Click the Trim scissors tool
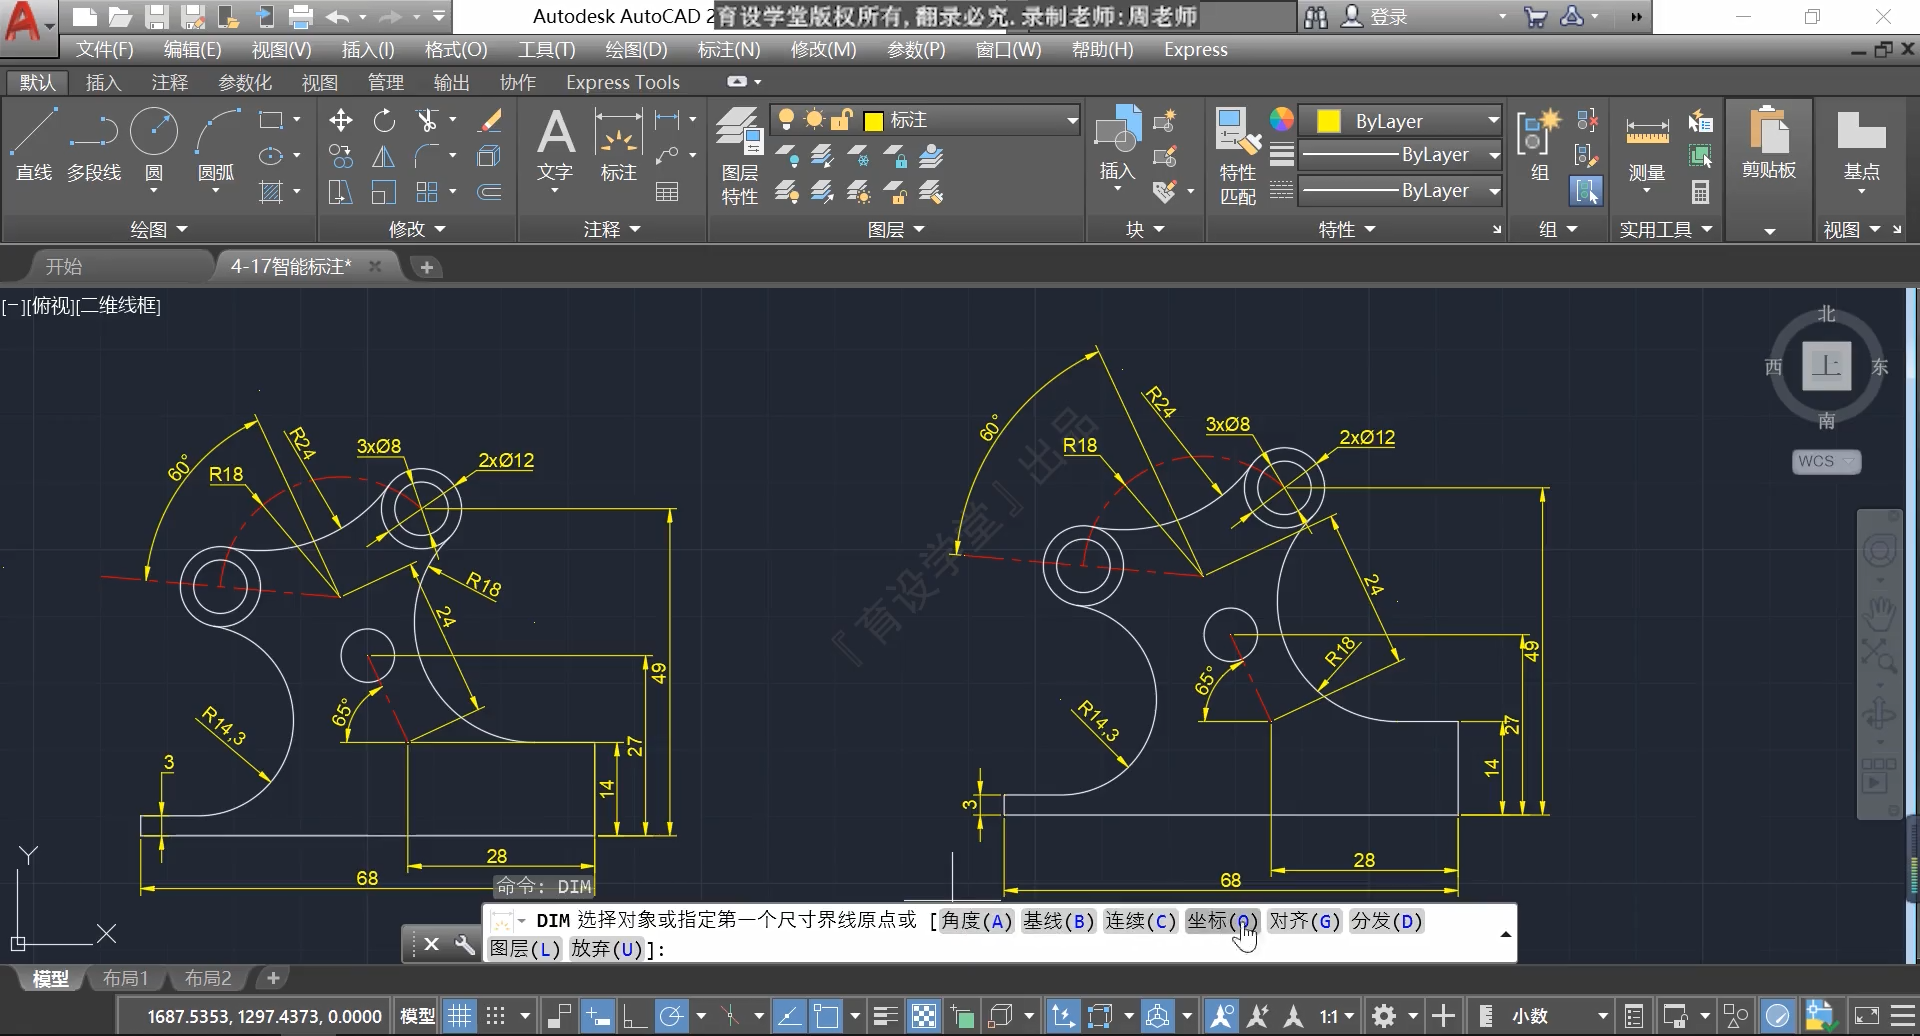This screenshot has height=1036, width=1920. 428,121
